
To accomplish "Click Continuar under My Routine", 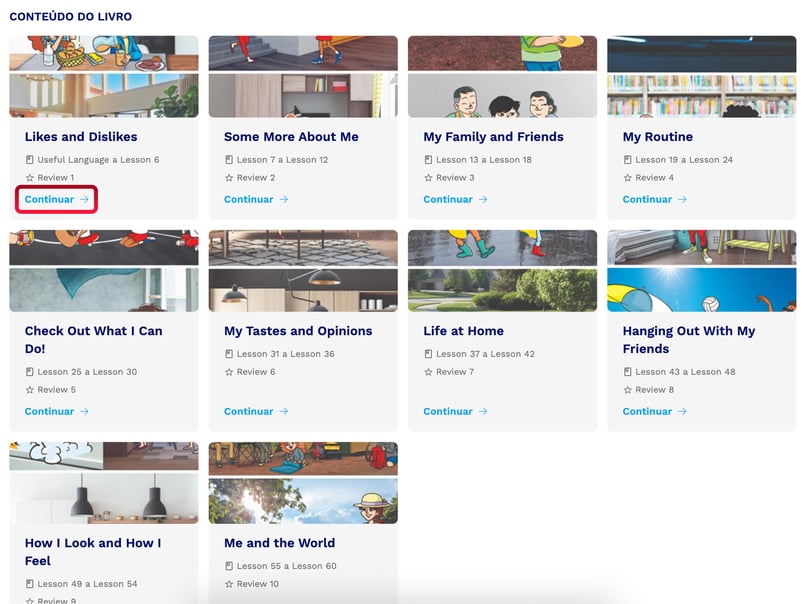I will coord(654,199).
